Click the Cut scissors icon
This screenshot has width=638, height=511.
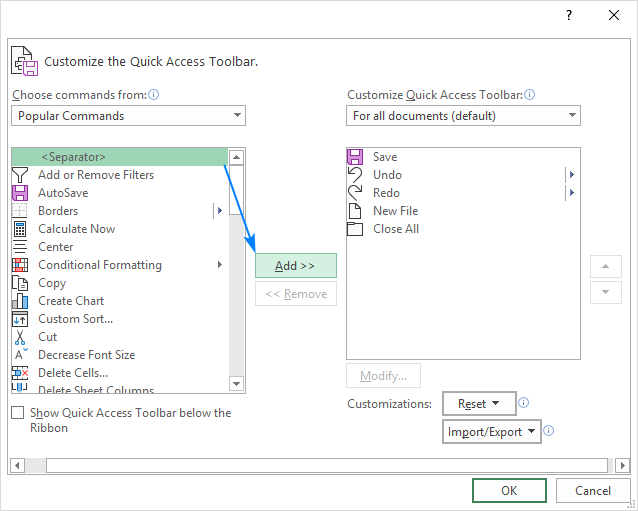point(20,337)
